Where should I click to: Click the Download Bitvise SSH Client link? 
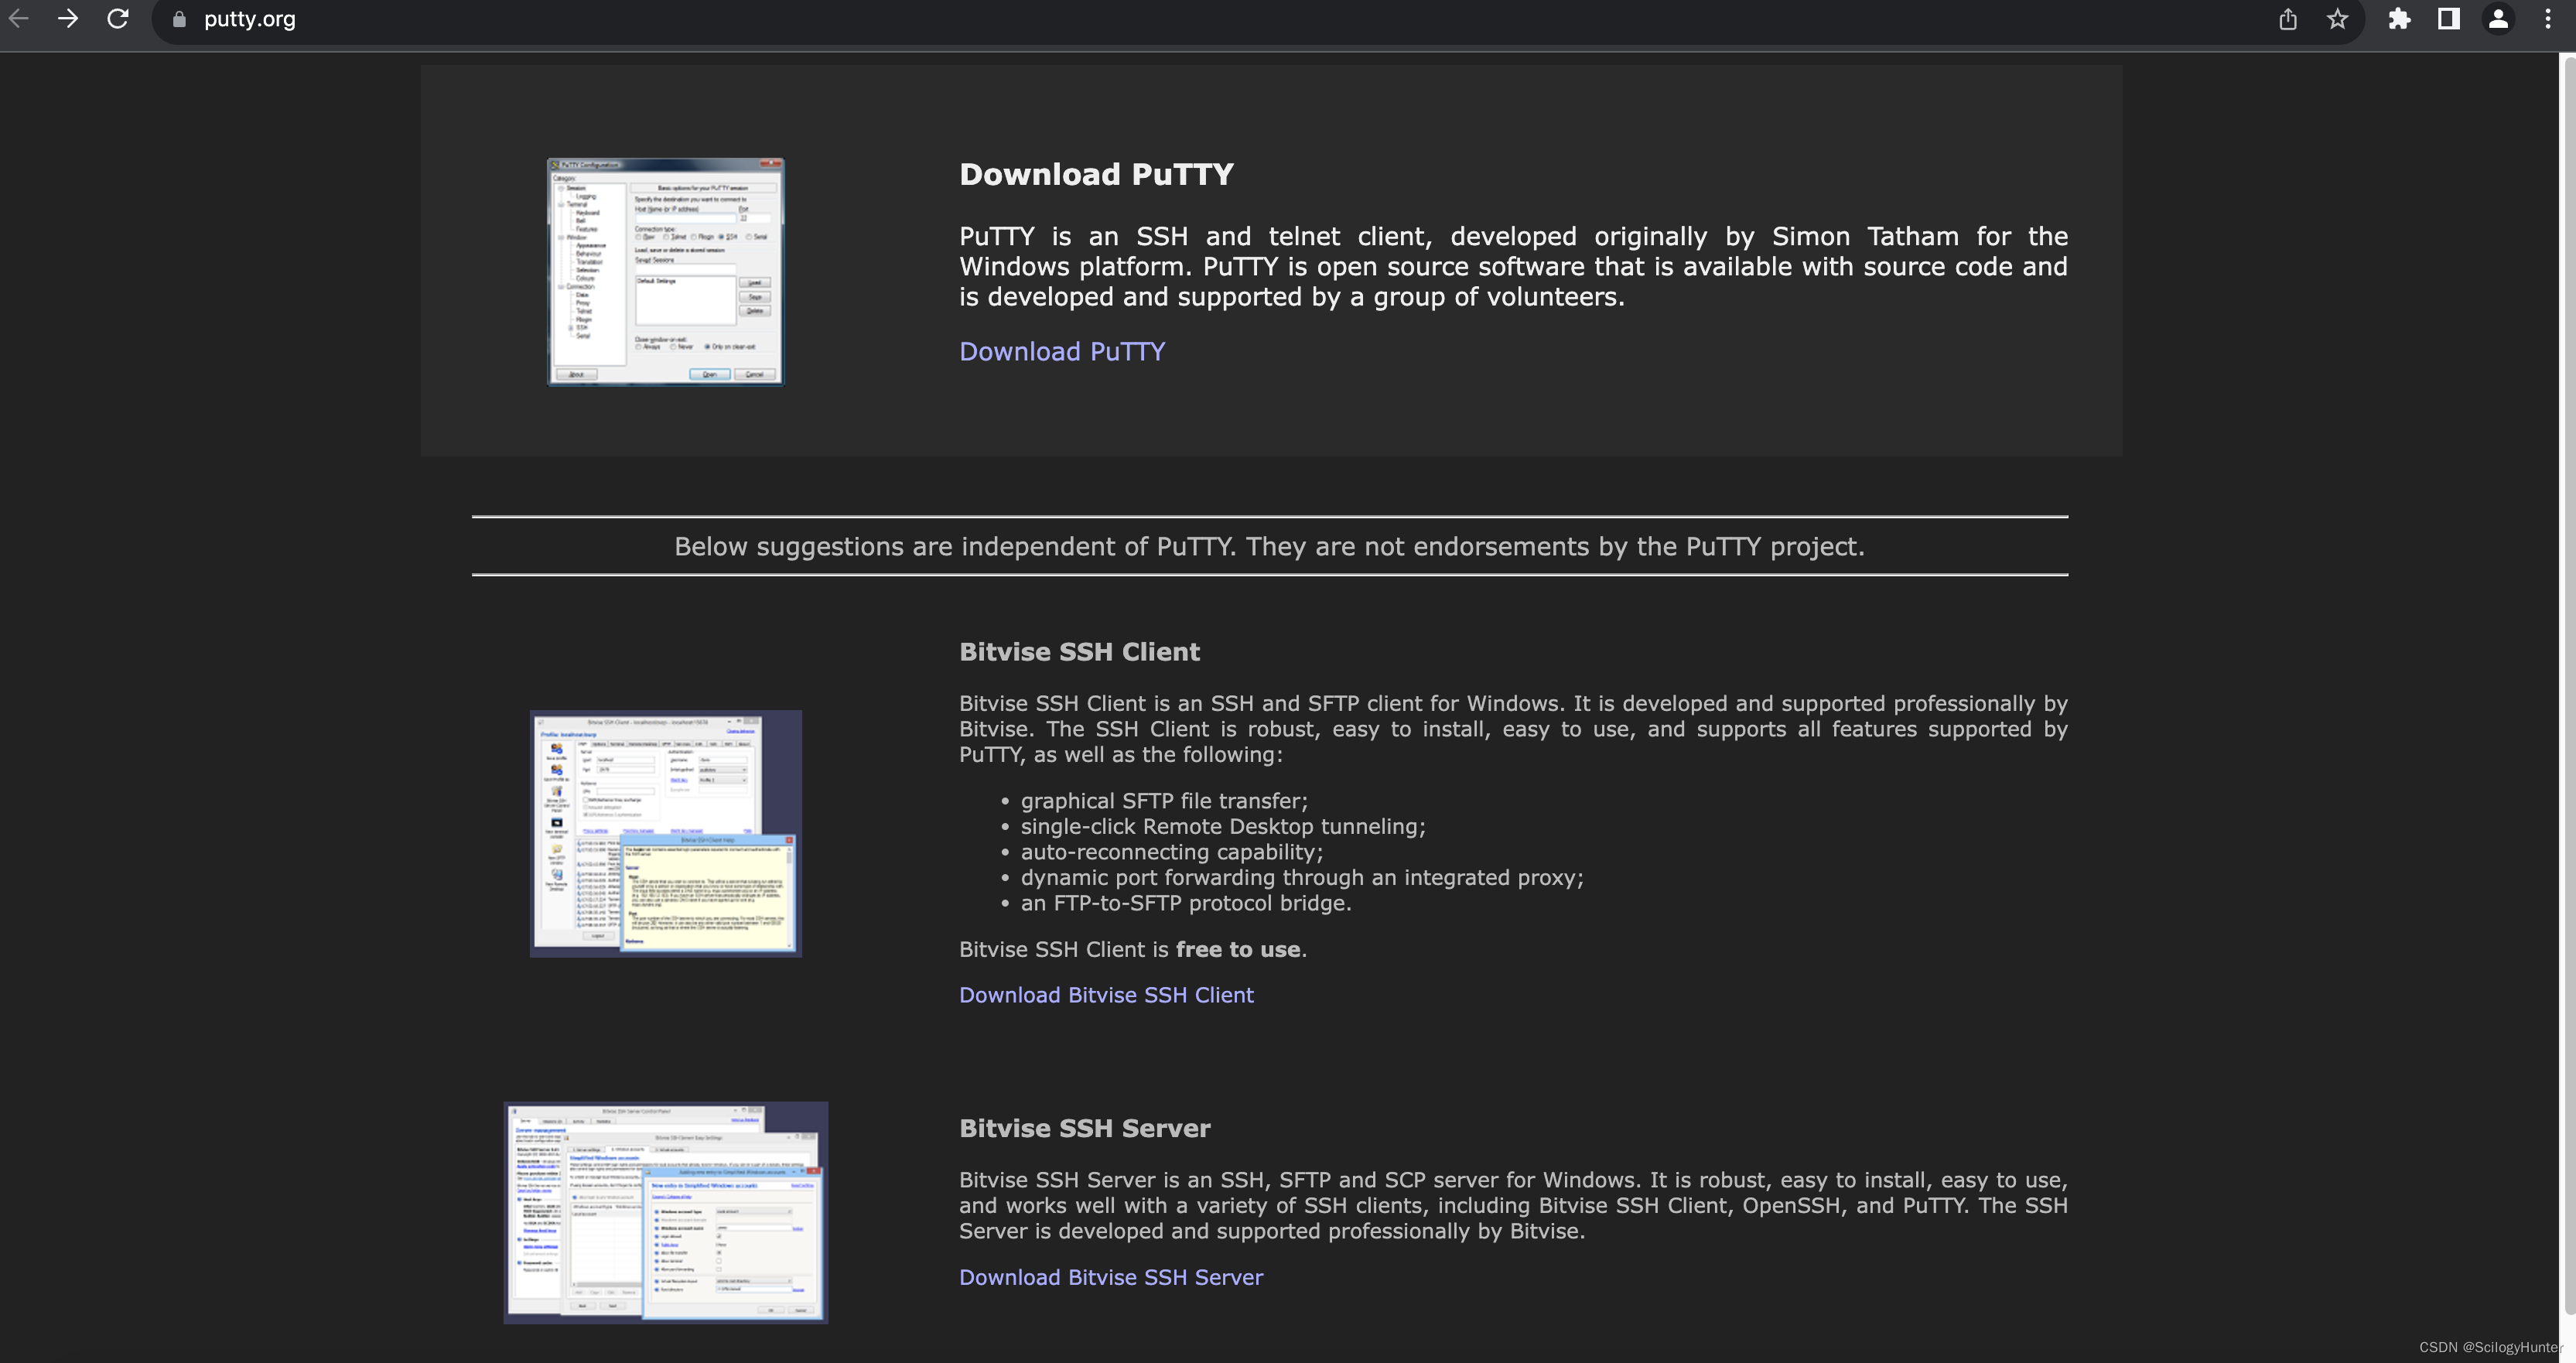(x=1104, y=993)
